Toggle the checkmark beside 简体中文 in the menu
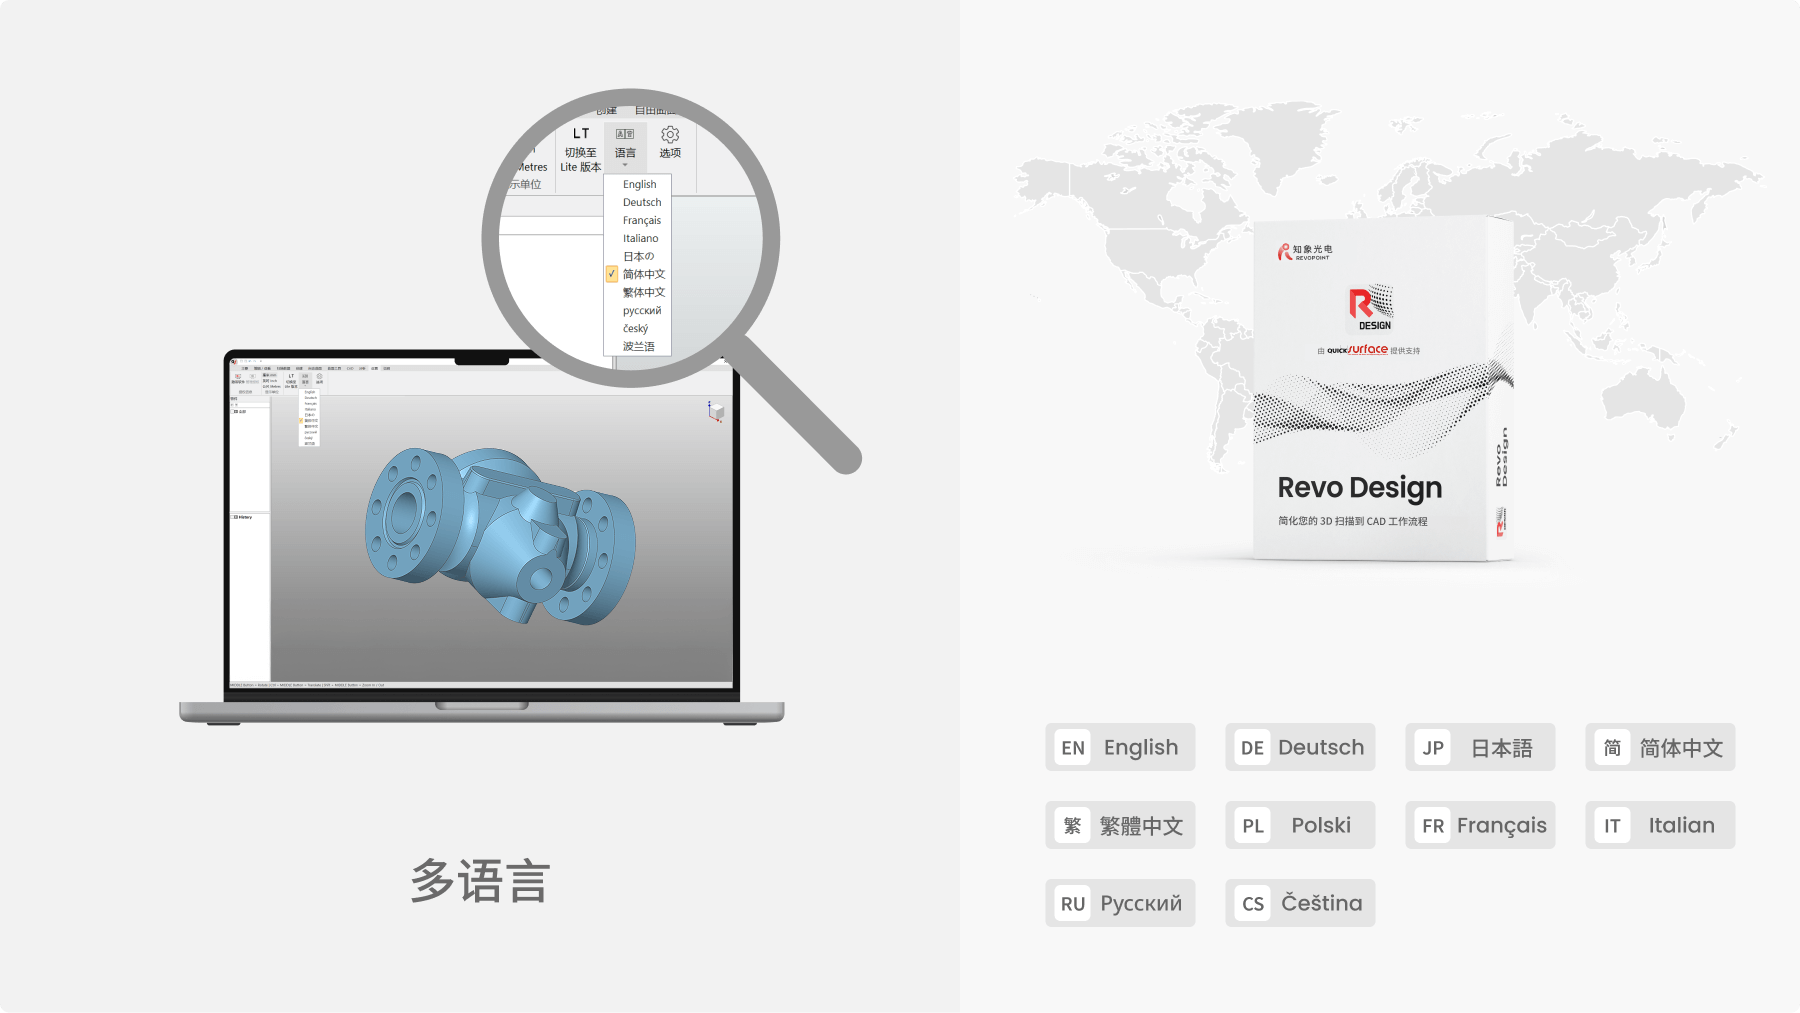 tap(611, 274)
